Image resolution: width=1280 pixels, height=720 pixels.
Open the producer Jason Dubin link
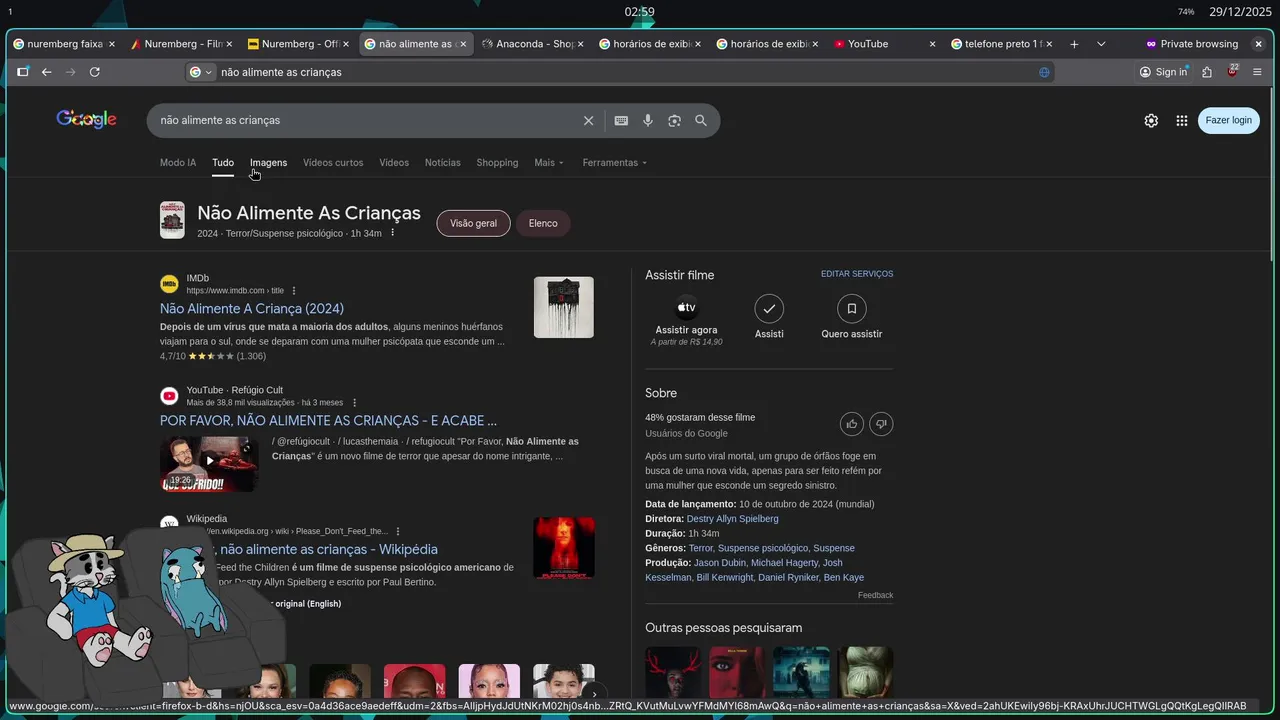tap(720, 563)
